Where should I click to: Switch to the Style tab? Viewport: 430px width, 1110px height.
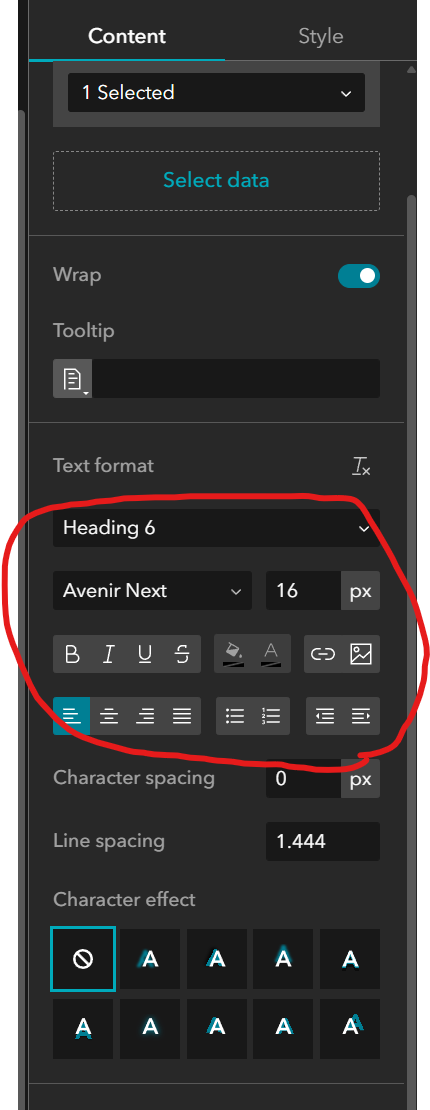tap(320, 36)
